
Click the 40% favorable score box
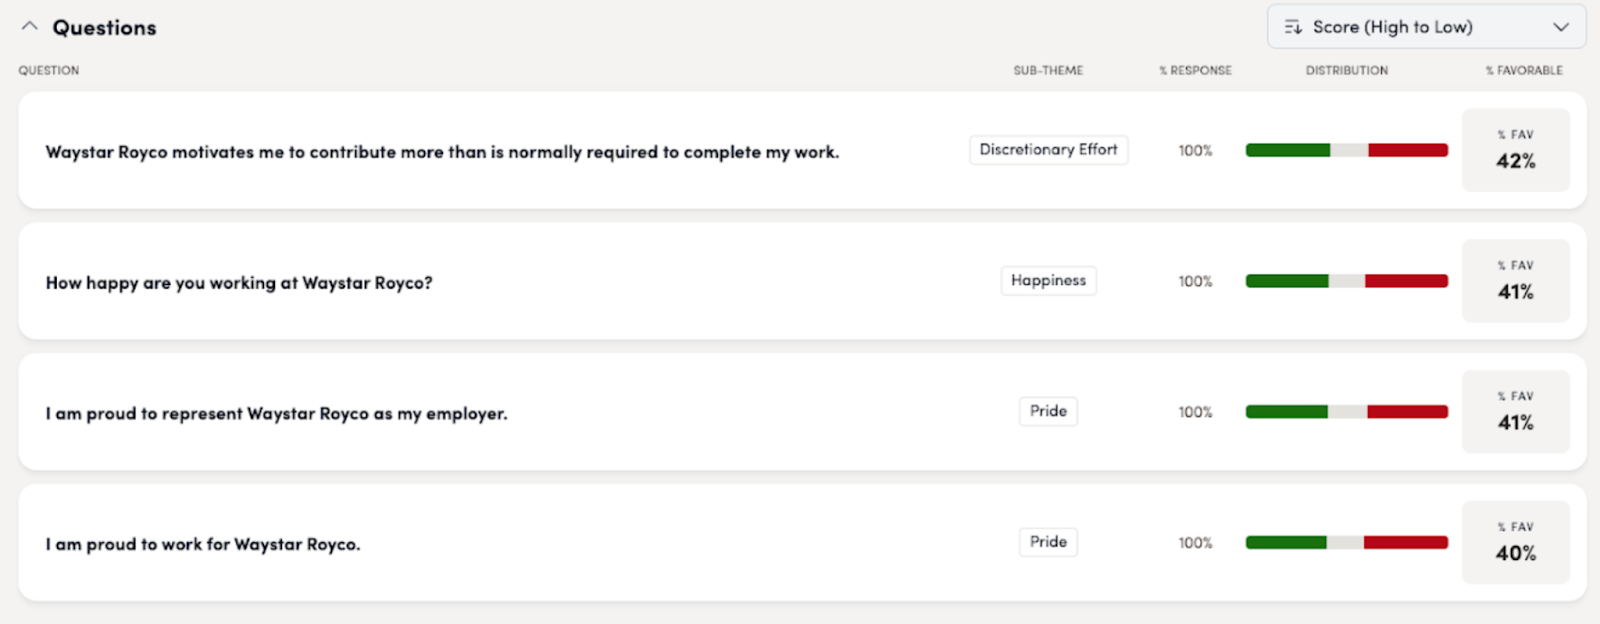[1515, 543]
